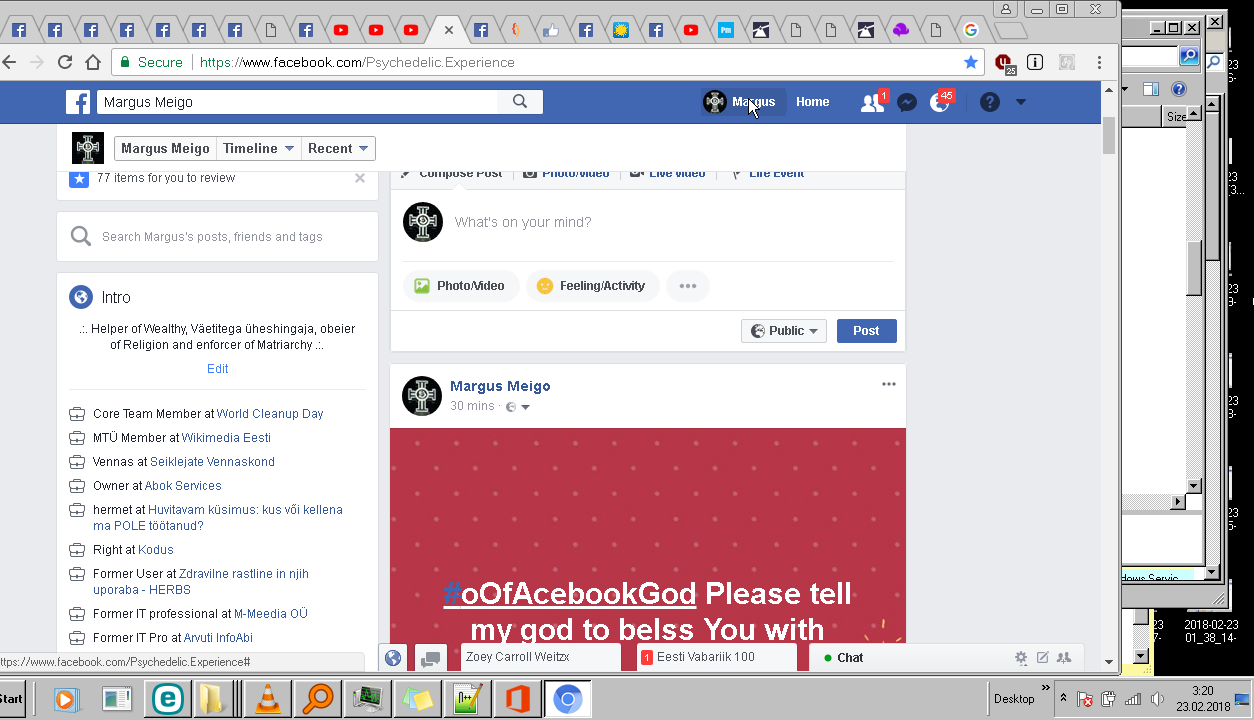The width and height of the screenshot is (1254, 720).
Task: Click the search magnifier button in Facebook
Action: pos(520,101)
